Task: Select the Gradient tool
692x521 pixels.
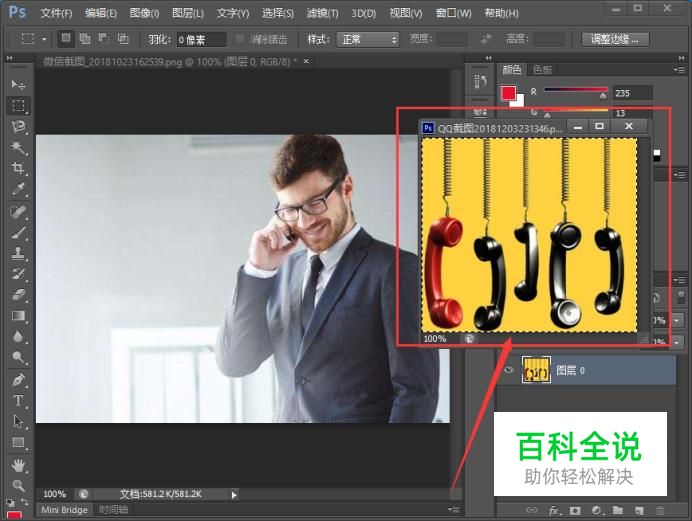Action: pyautogui.click(x=18, y=316)
